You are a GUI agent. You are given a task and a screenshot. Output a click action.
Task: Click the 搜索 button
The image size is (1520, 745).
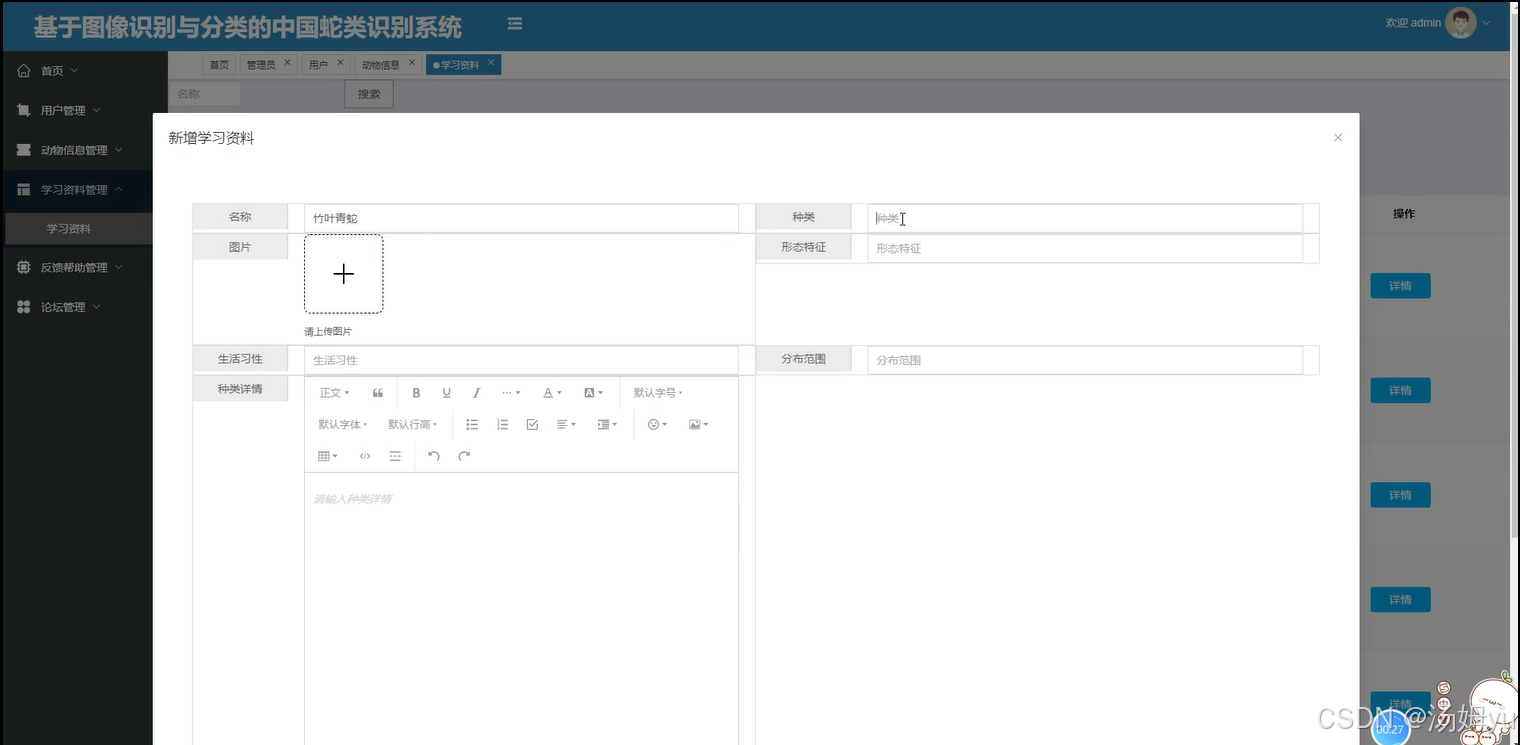point(369,94)
